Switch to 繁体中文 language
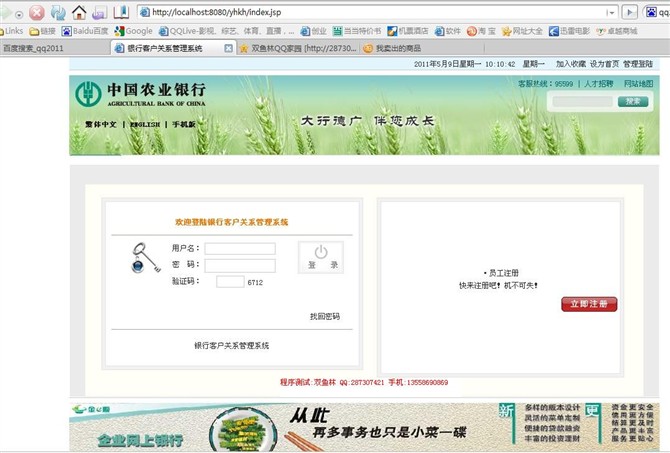This screenshot has height=453, width=670. click(100, 124)
